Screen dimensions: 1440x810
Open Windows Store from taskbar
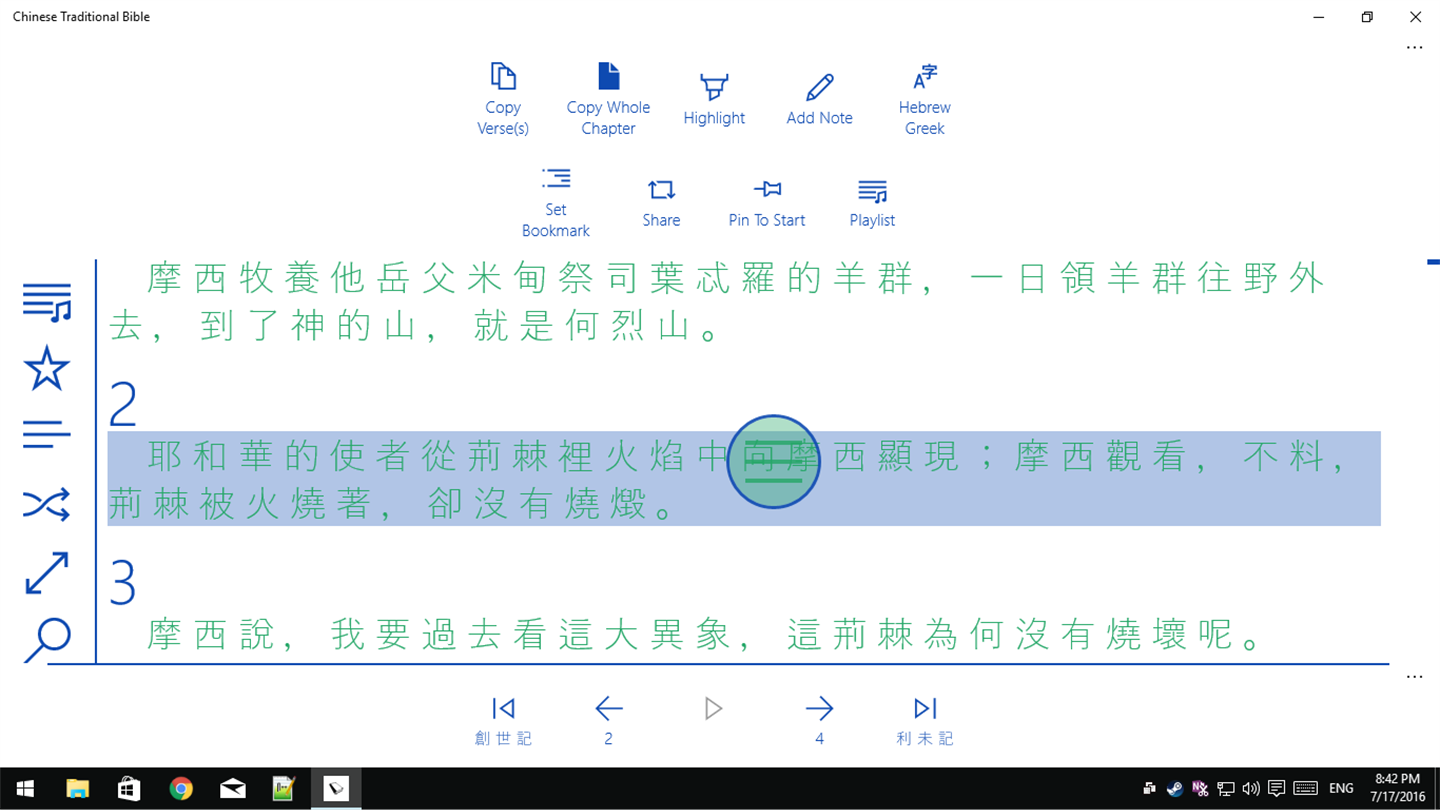[129, 789]
